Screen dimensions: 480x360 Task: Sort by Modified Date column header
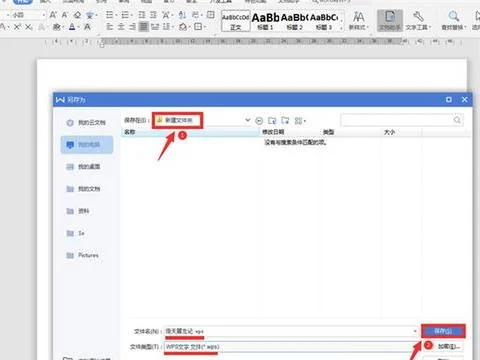[290, 132]
